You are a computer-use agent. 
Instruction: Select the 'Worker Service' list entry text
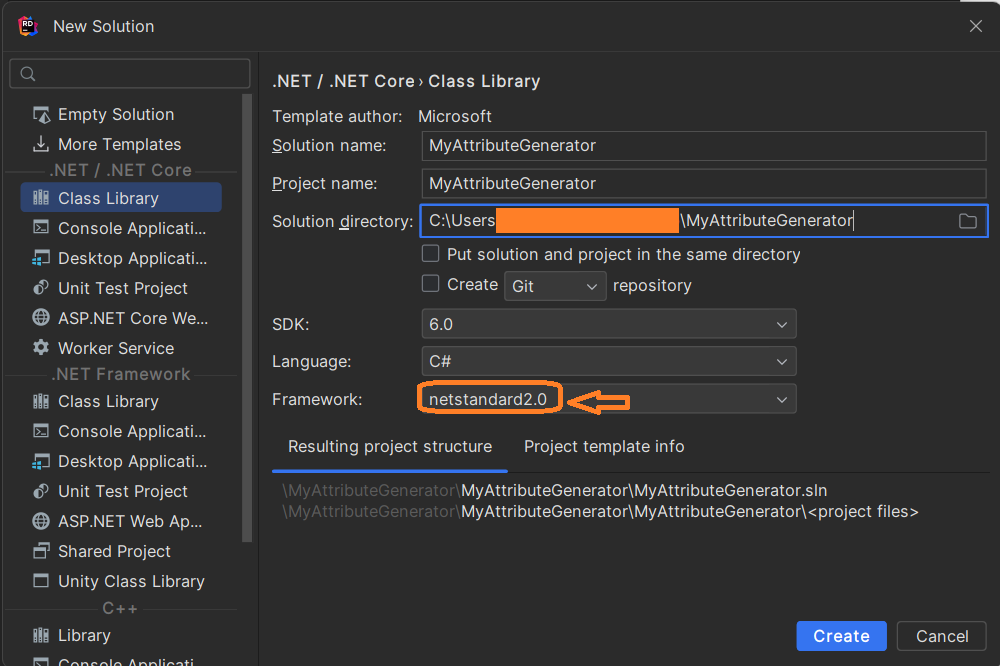pyautogui.click(x=116, y=348)
